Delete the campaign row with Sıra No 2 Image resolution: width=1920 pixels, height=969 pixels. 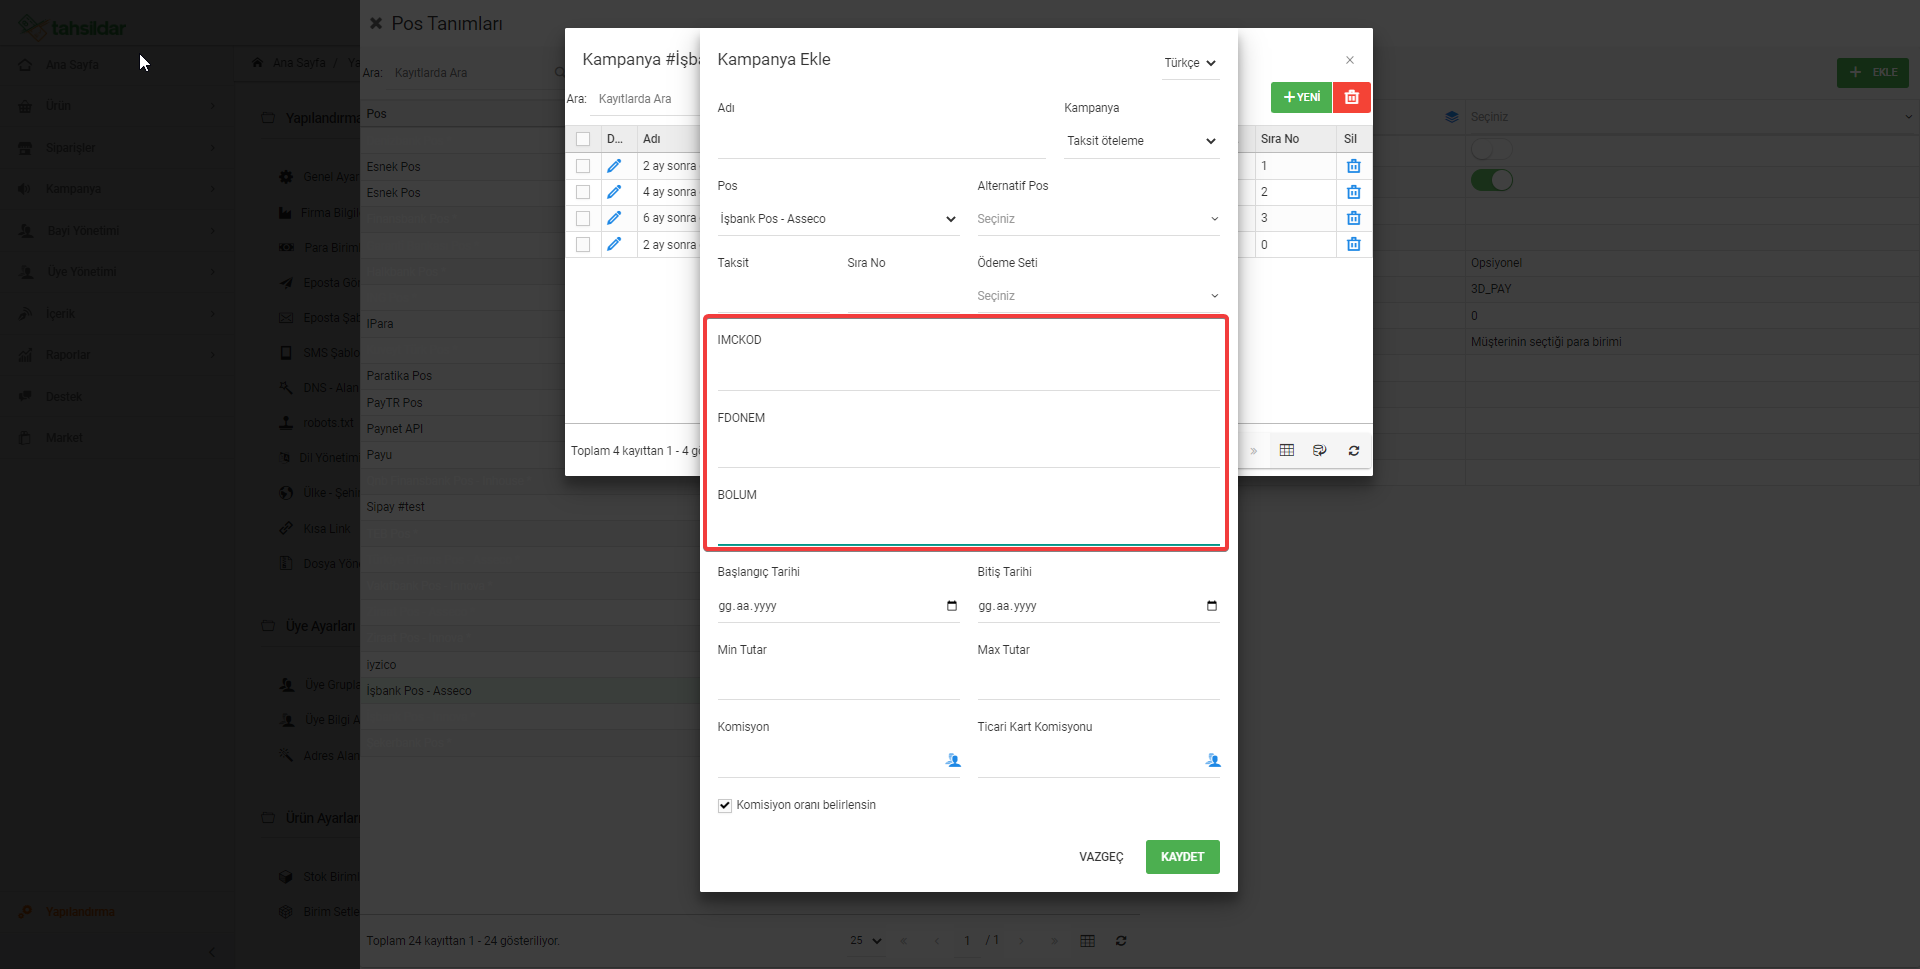[1353, 192]
